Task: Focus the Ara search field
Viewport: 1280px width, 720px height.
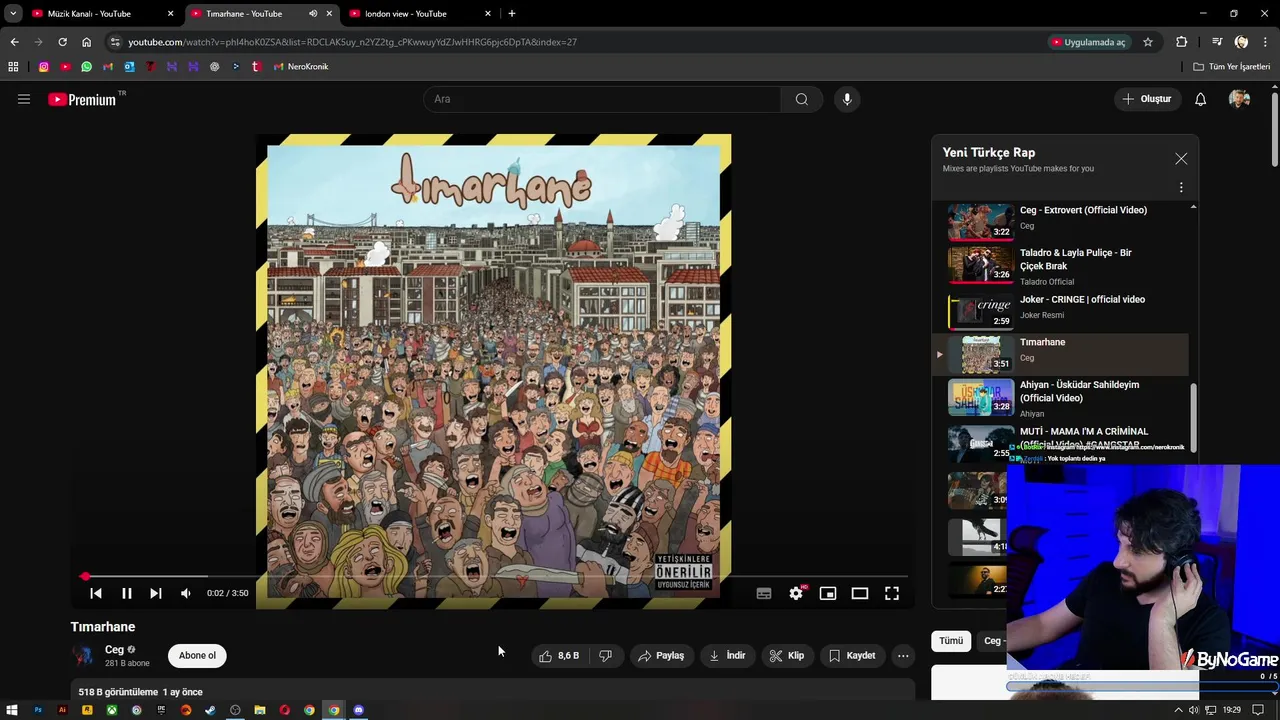Action: click(x=602, y=99)
